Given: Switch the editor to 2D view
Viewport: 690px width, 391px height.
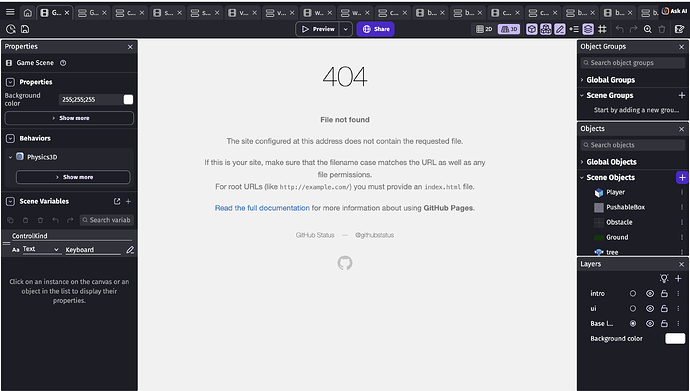Looking at the screenshot, I should (484, 29).
